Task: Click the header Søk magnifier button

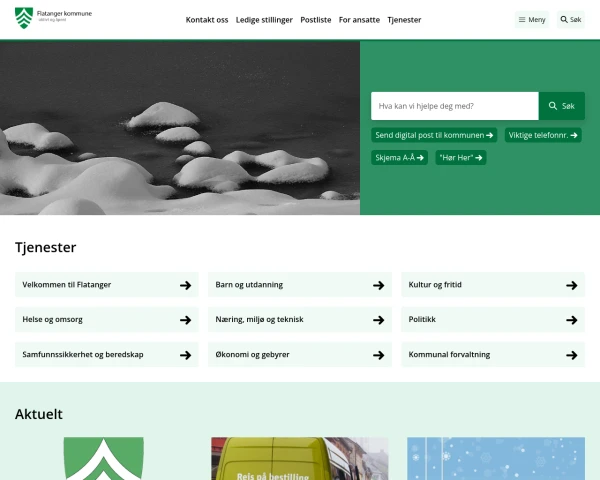Action: click(x=571, y=20)
